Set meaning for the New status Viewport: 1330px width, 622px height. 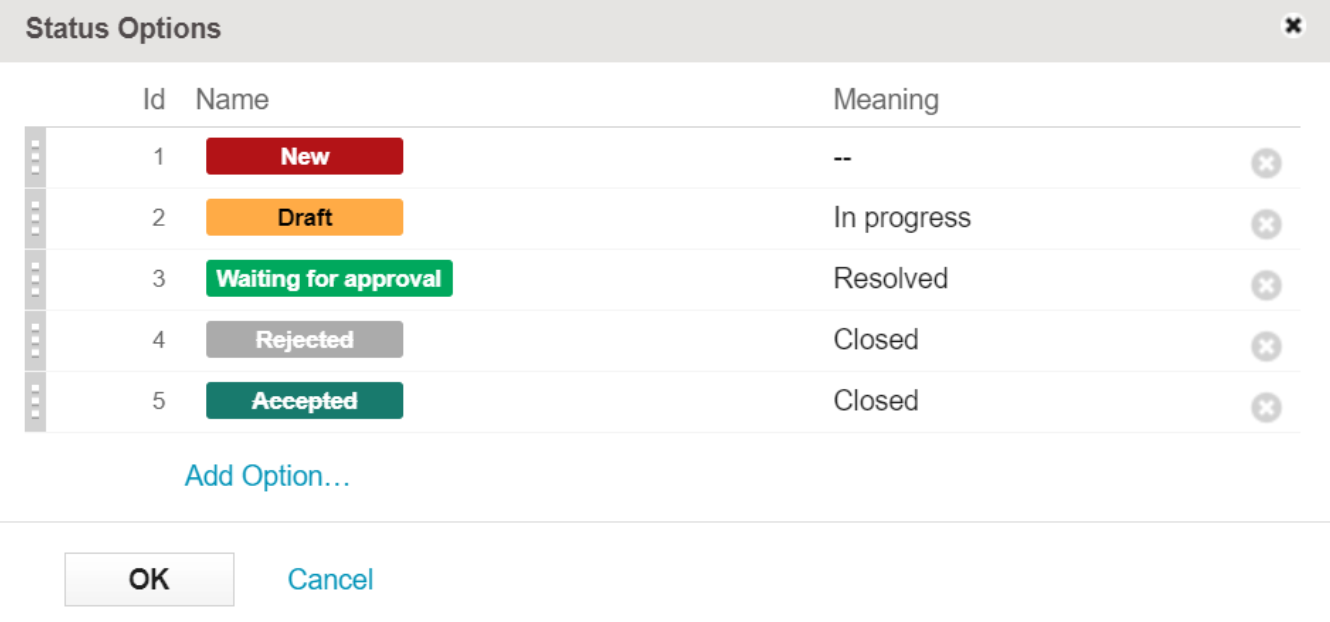coord(843,158)
